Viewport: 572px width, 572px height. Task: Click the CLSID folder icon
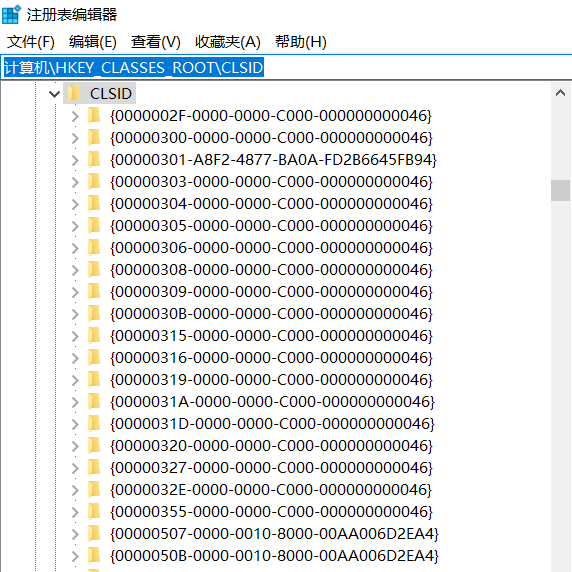[x=74, y=93]
